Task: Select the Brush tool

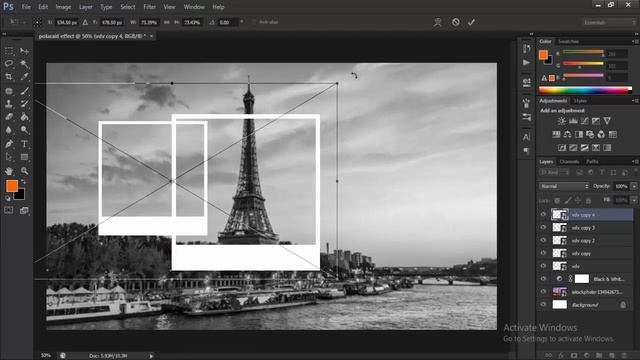Action: (x=24, y=91)
